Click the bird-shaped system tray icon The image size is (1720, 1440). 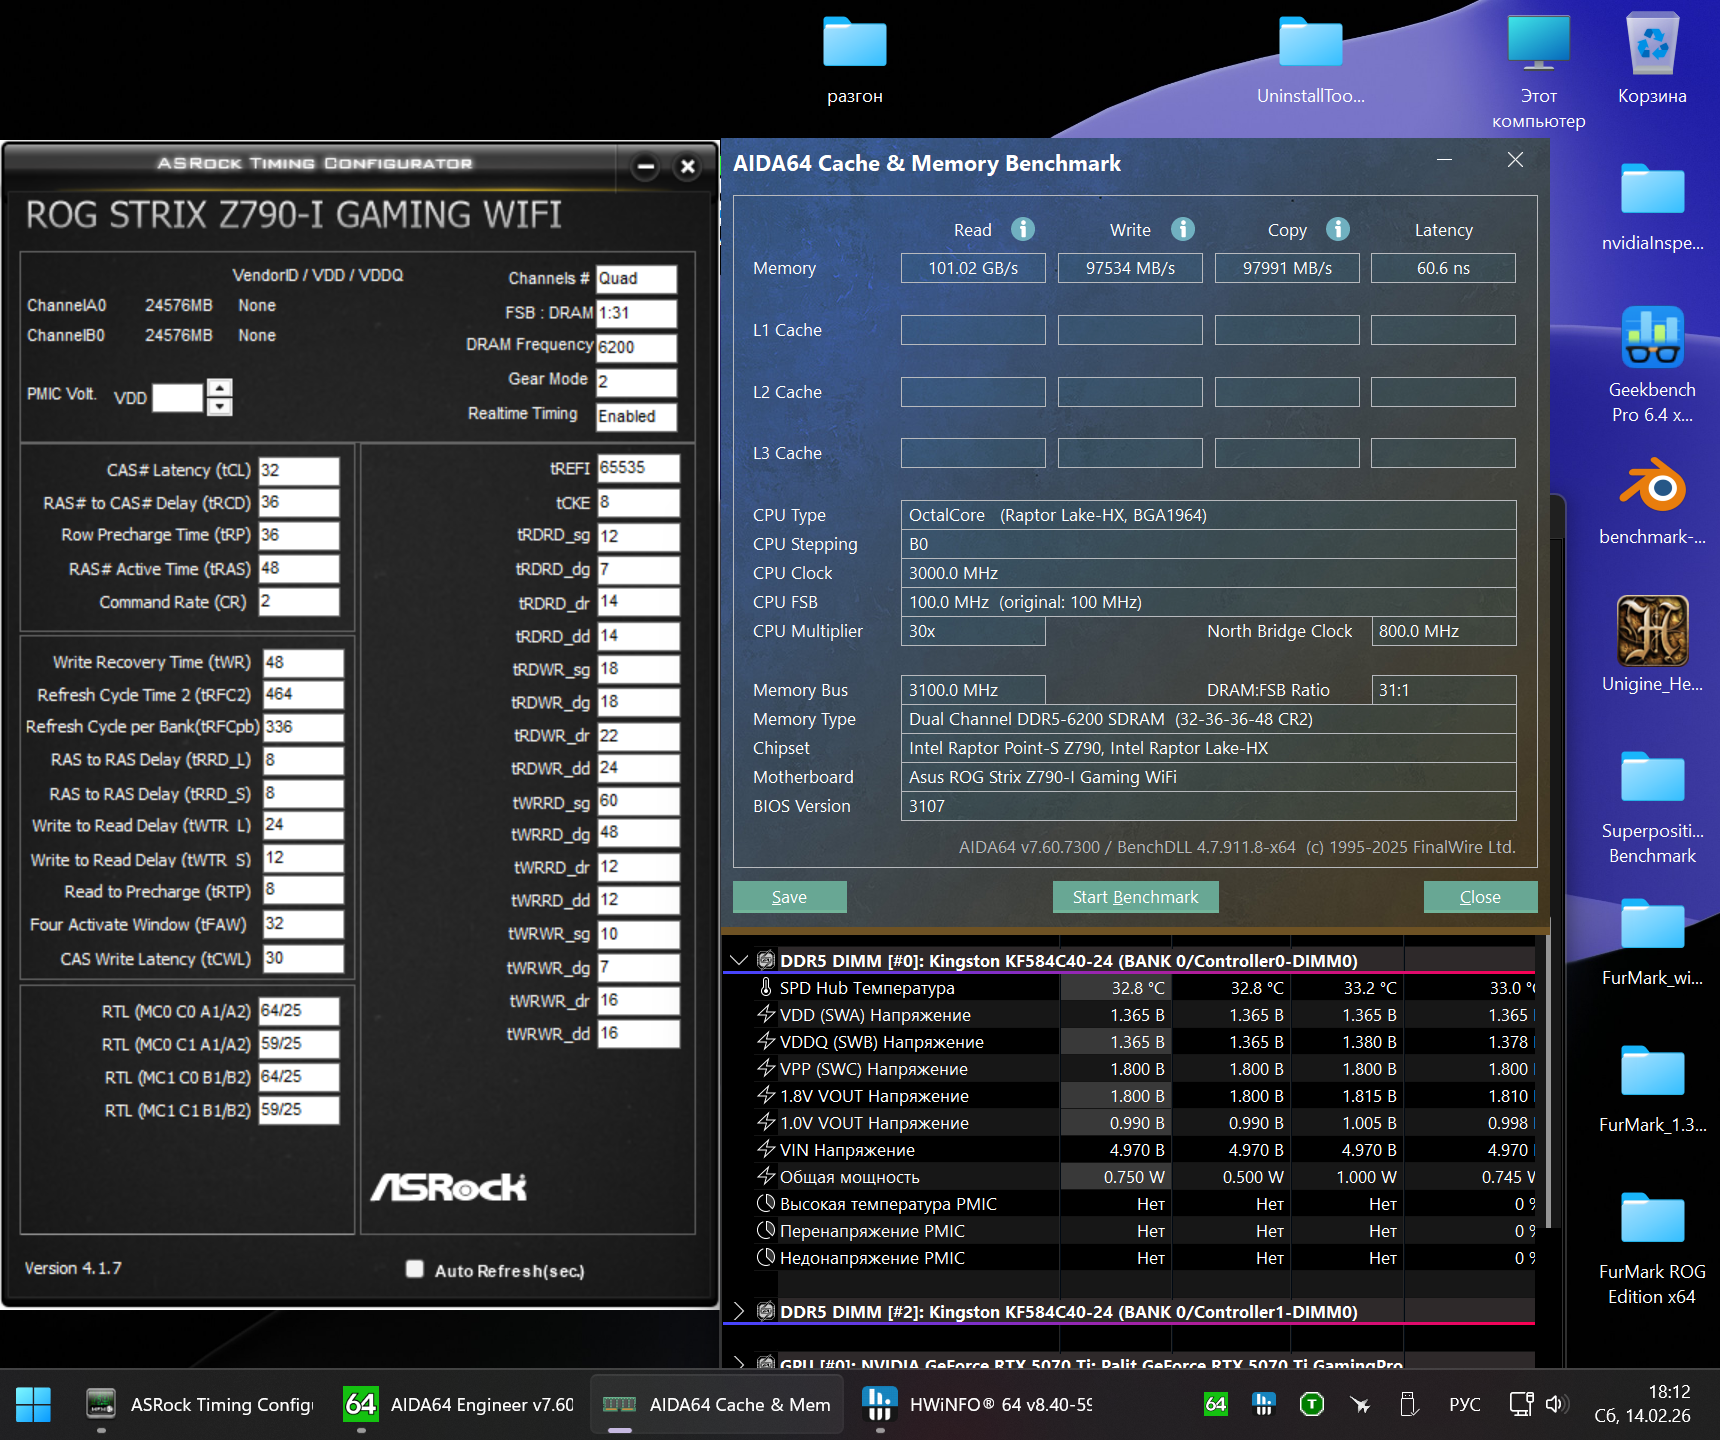pyautogui.click(x=1360, y=1404)
